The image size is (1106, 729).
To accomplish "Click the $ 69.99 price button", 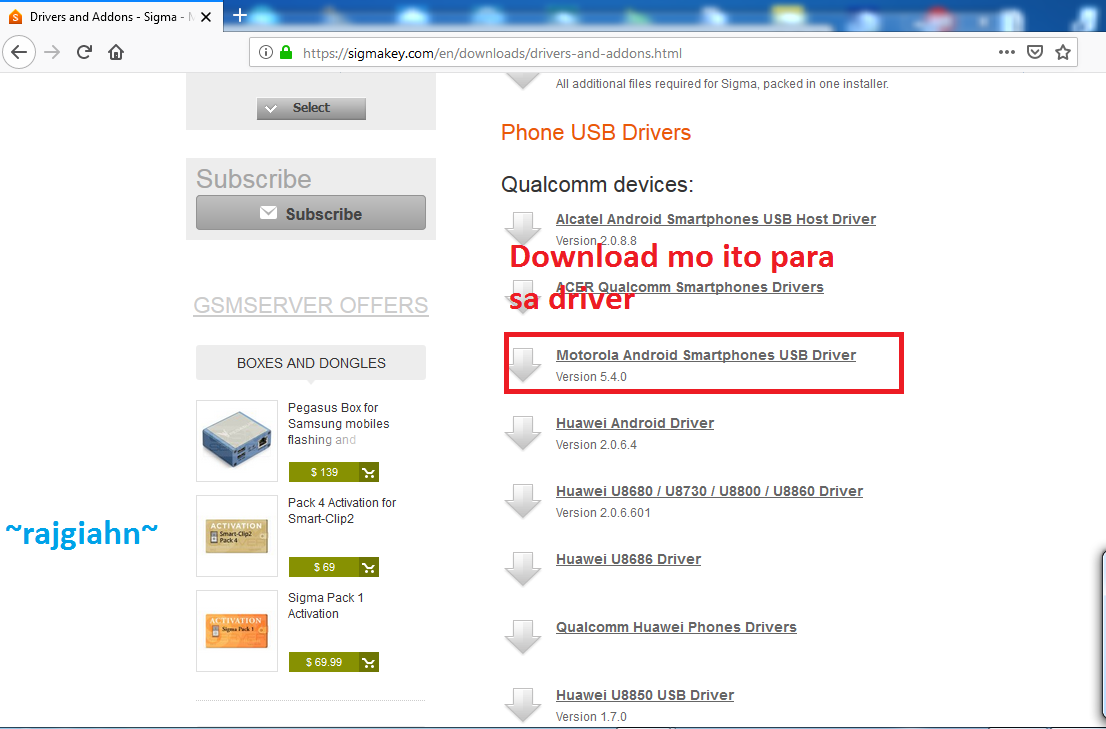I will (x=324, y=663).
